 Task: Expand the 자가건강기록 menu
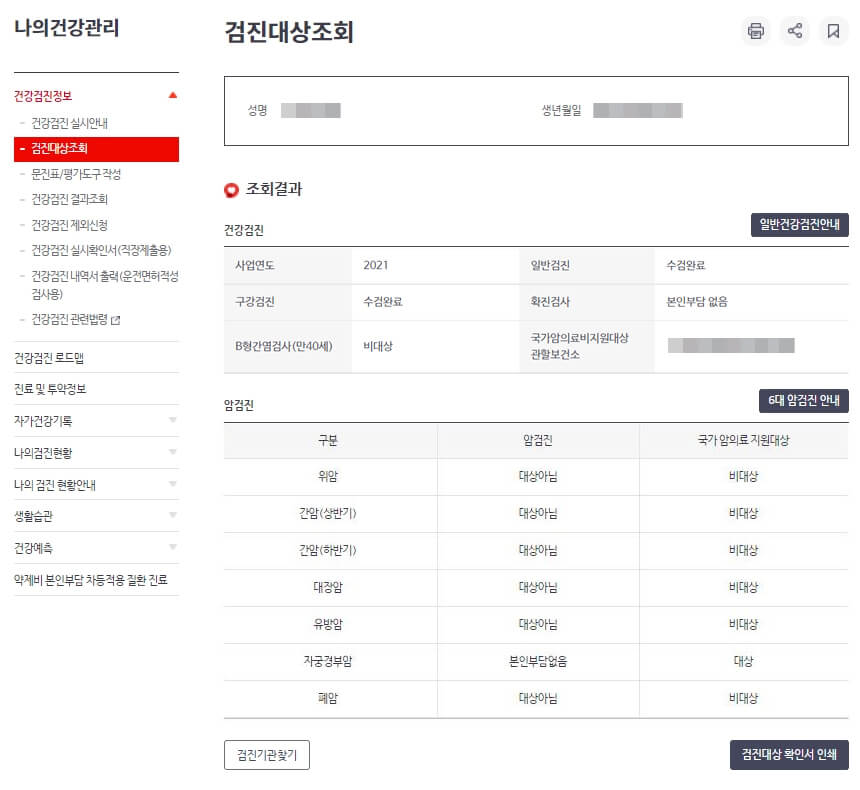coord(172,421)
